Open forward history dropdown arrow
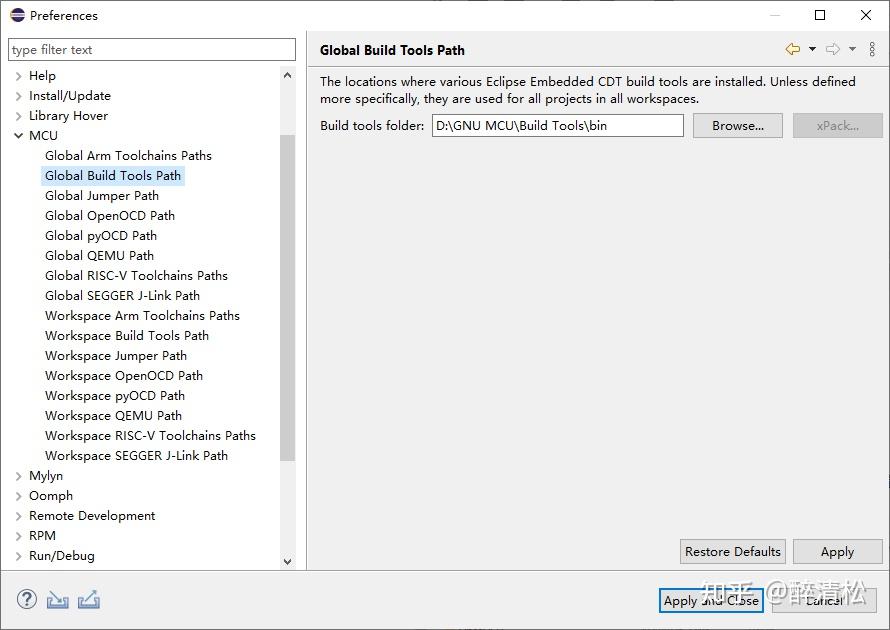This screenshot has width=890, height=630. point(852,49)
